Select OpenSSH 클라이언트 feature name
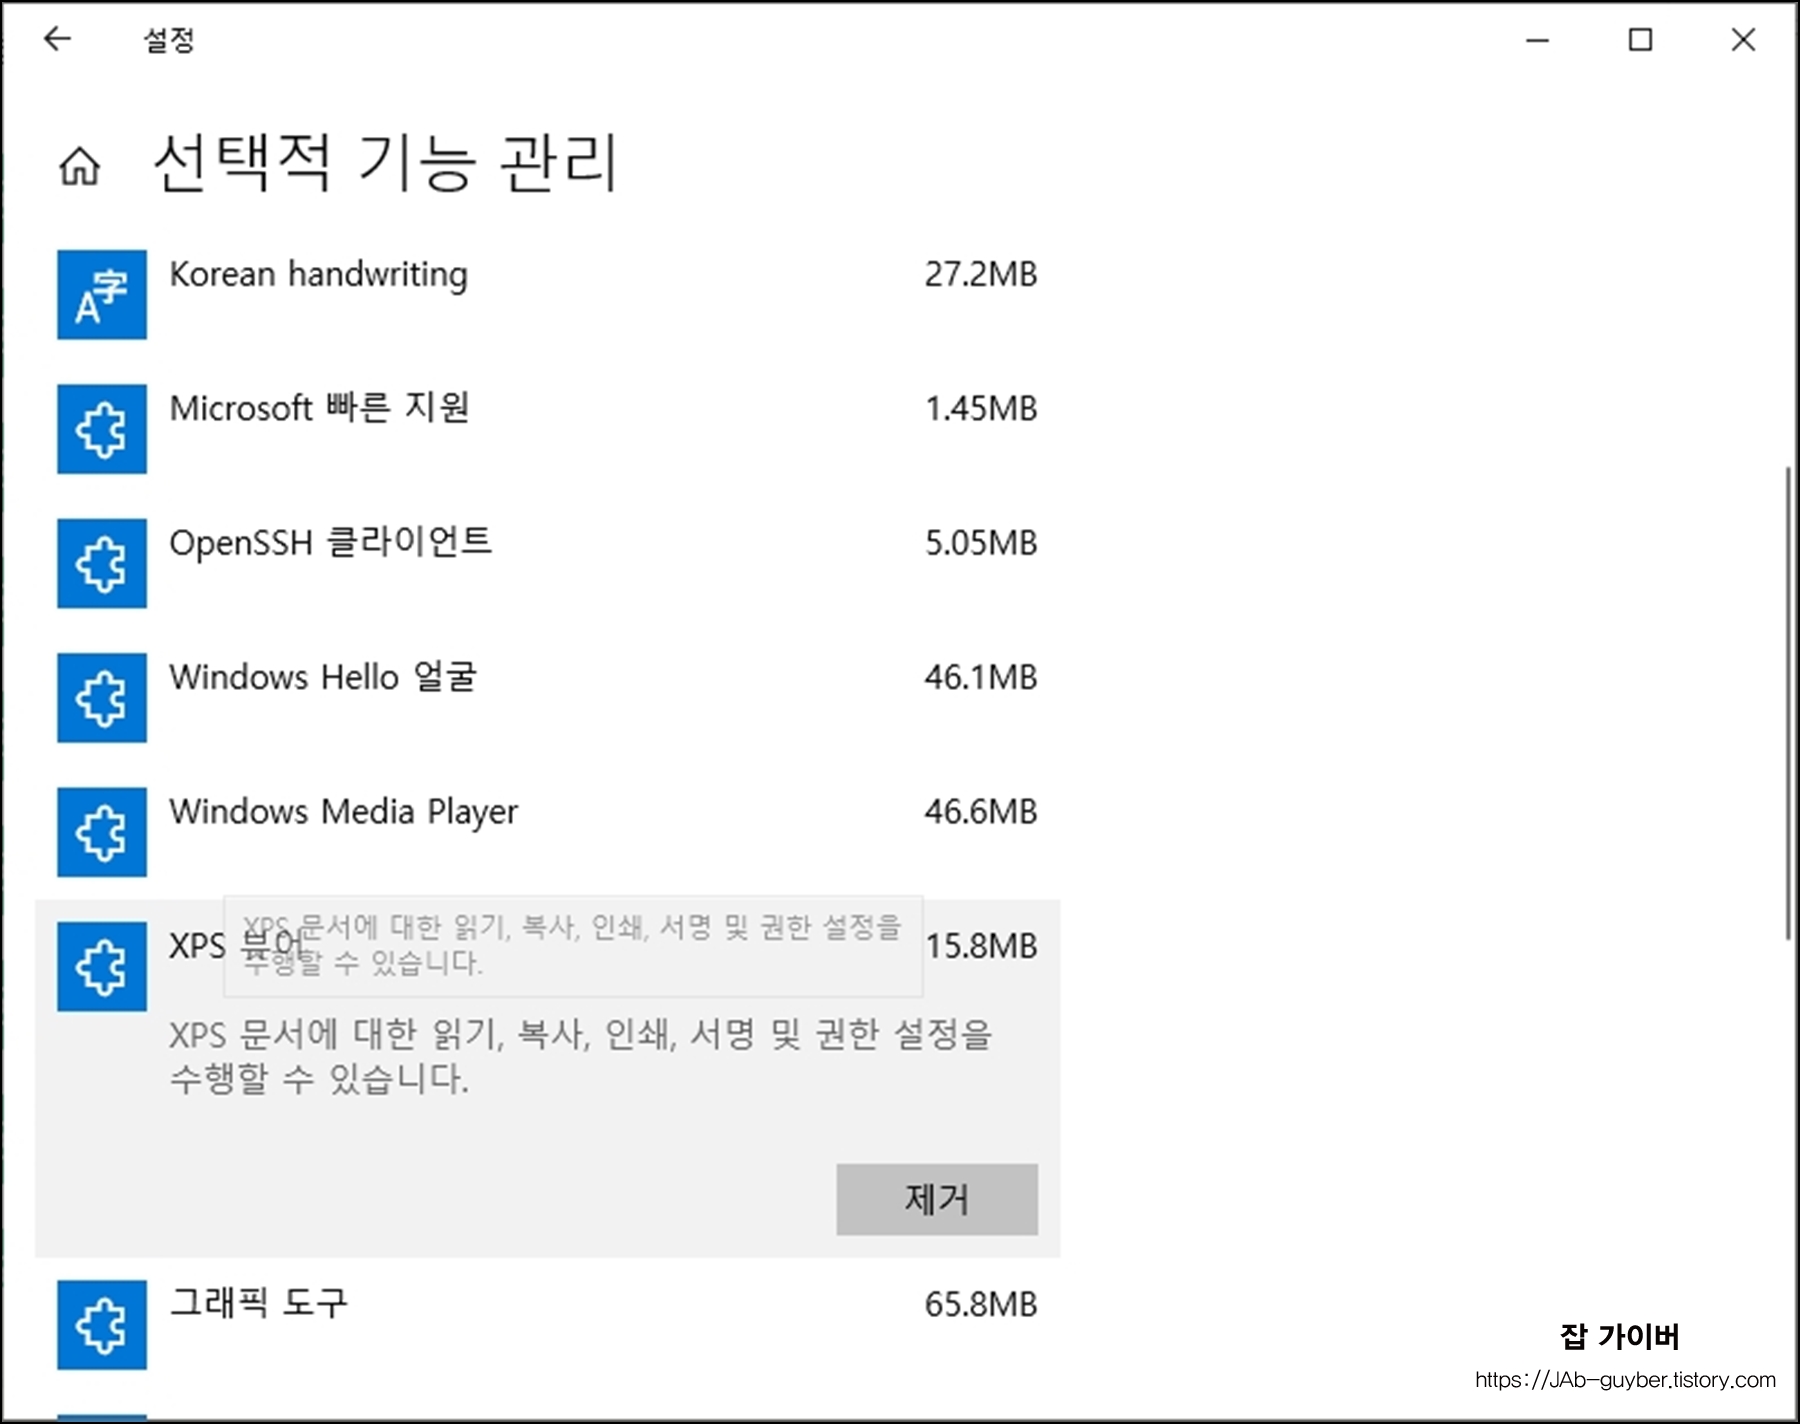Viewport: 1800px width, 1424px height. (x=330, y=543)
